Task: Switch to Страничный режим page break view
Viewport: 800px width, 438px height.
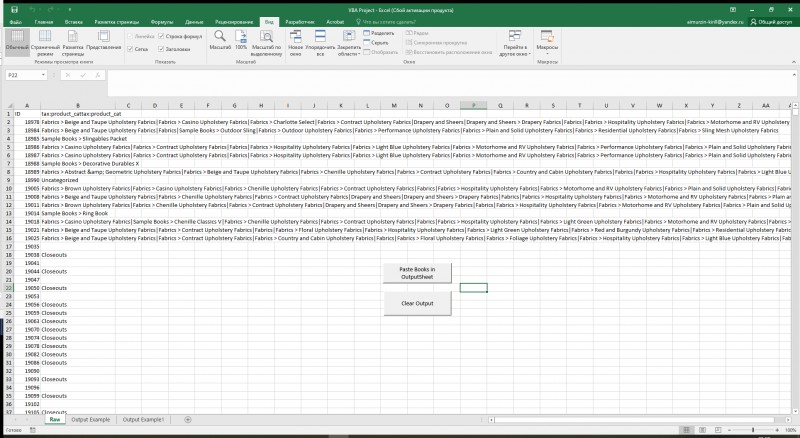Action: click(45, 43)
